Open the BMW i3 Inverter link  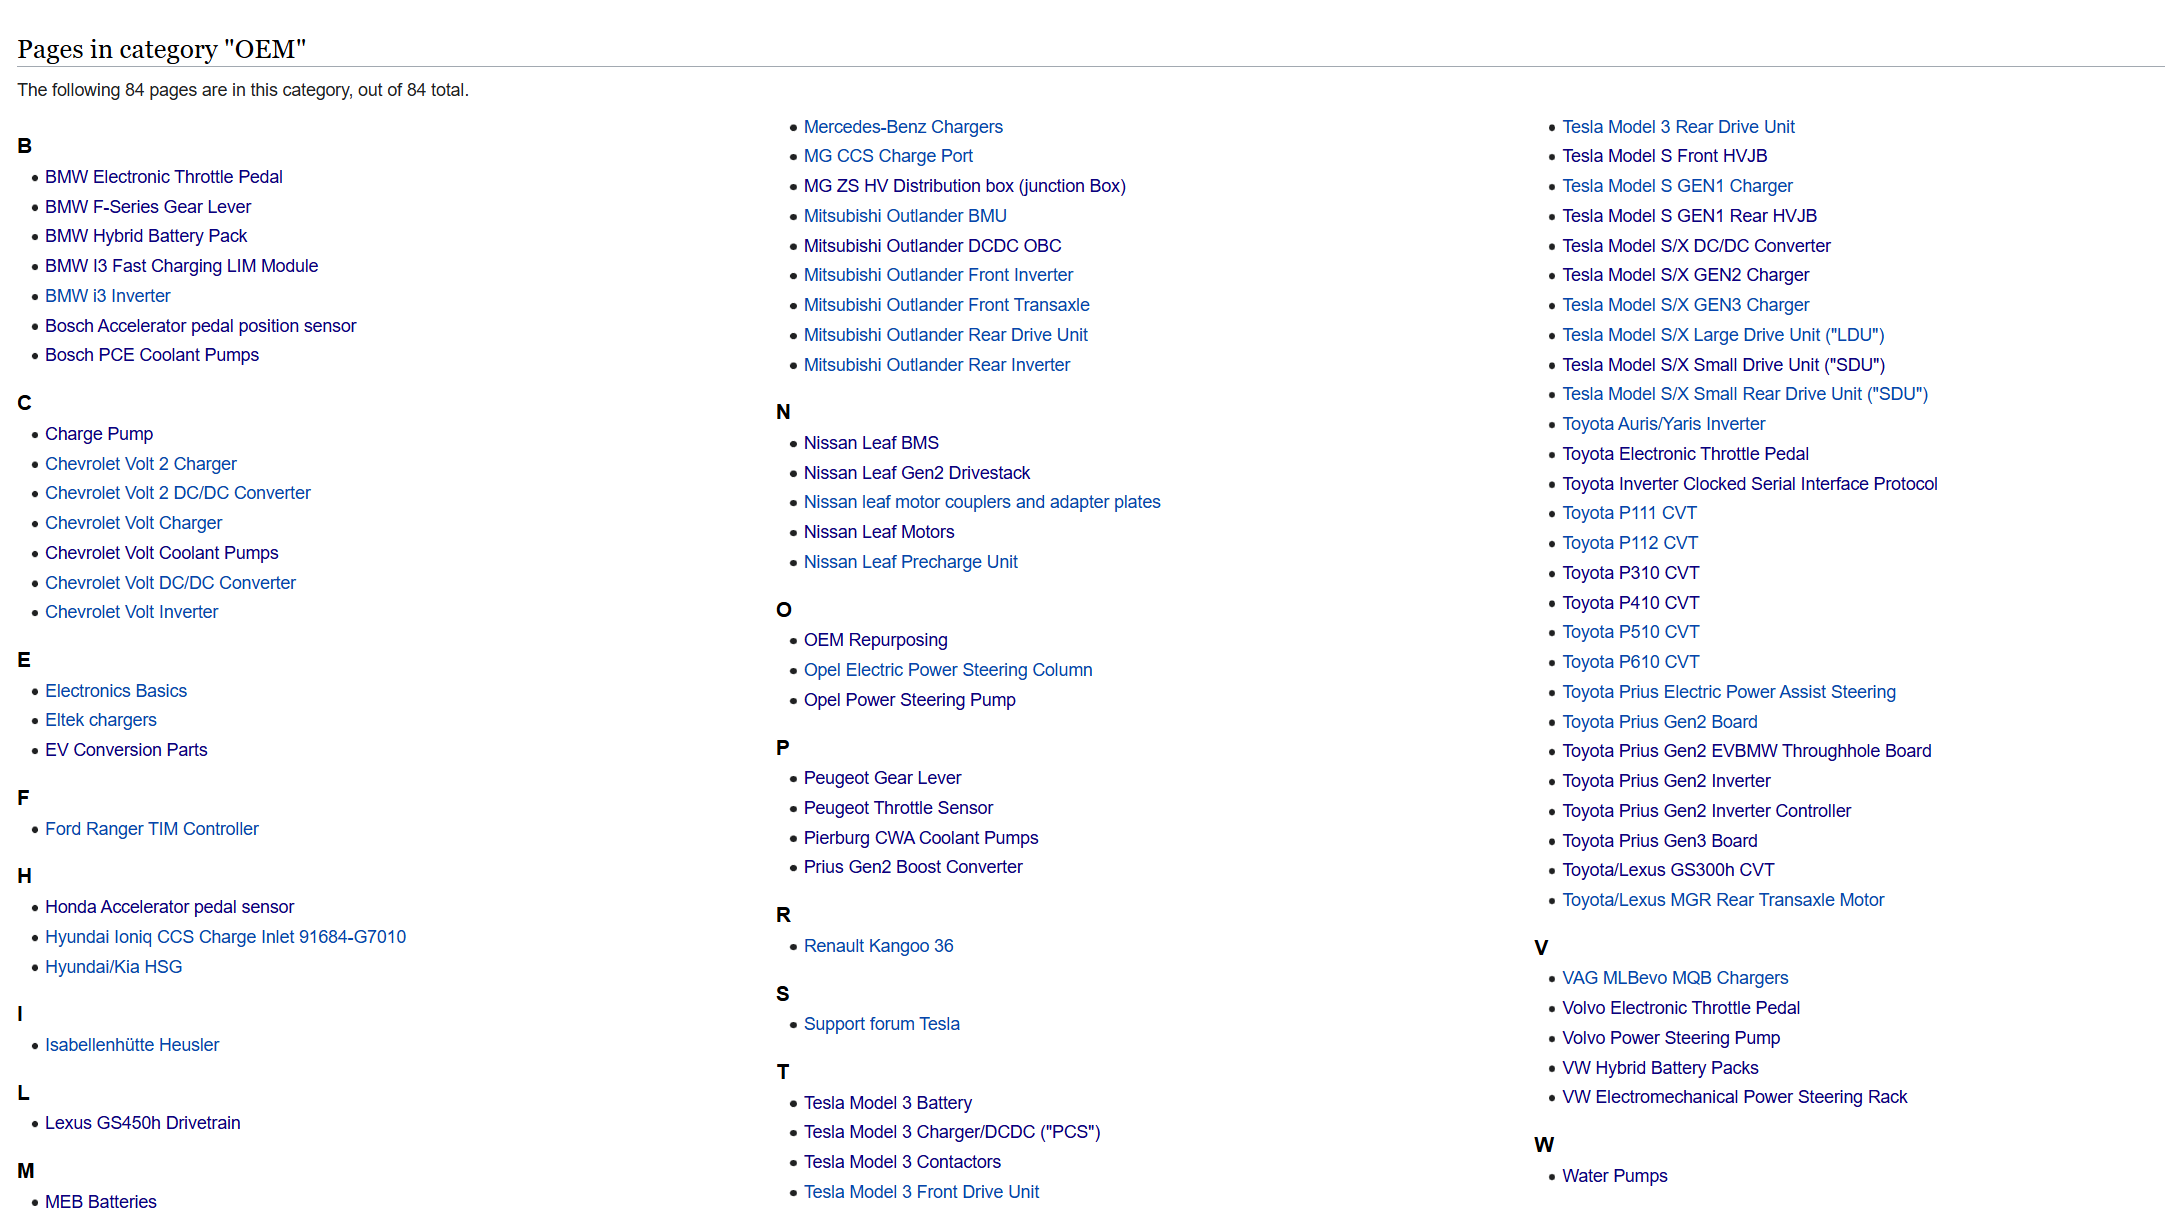pos(107,296)
